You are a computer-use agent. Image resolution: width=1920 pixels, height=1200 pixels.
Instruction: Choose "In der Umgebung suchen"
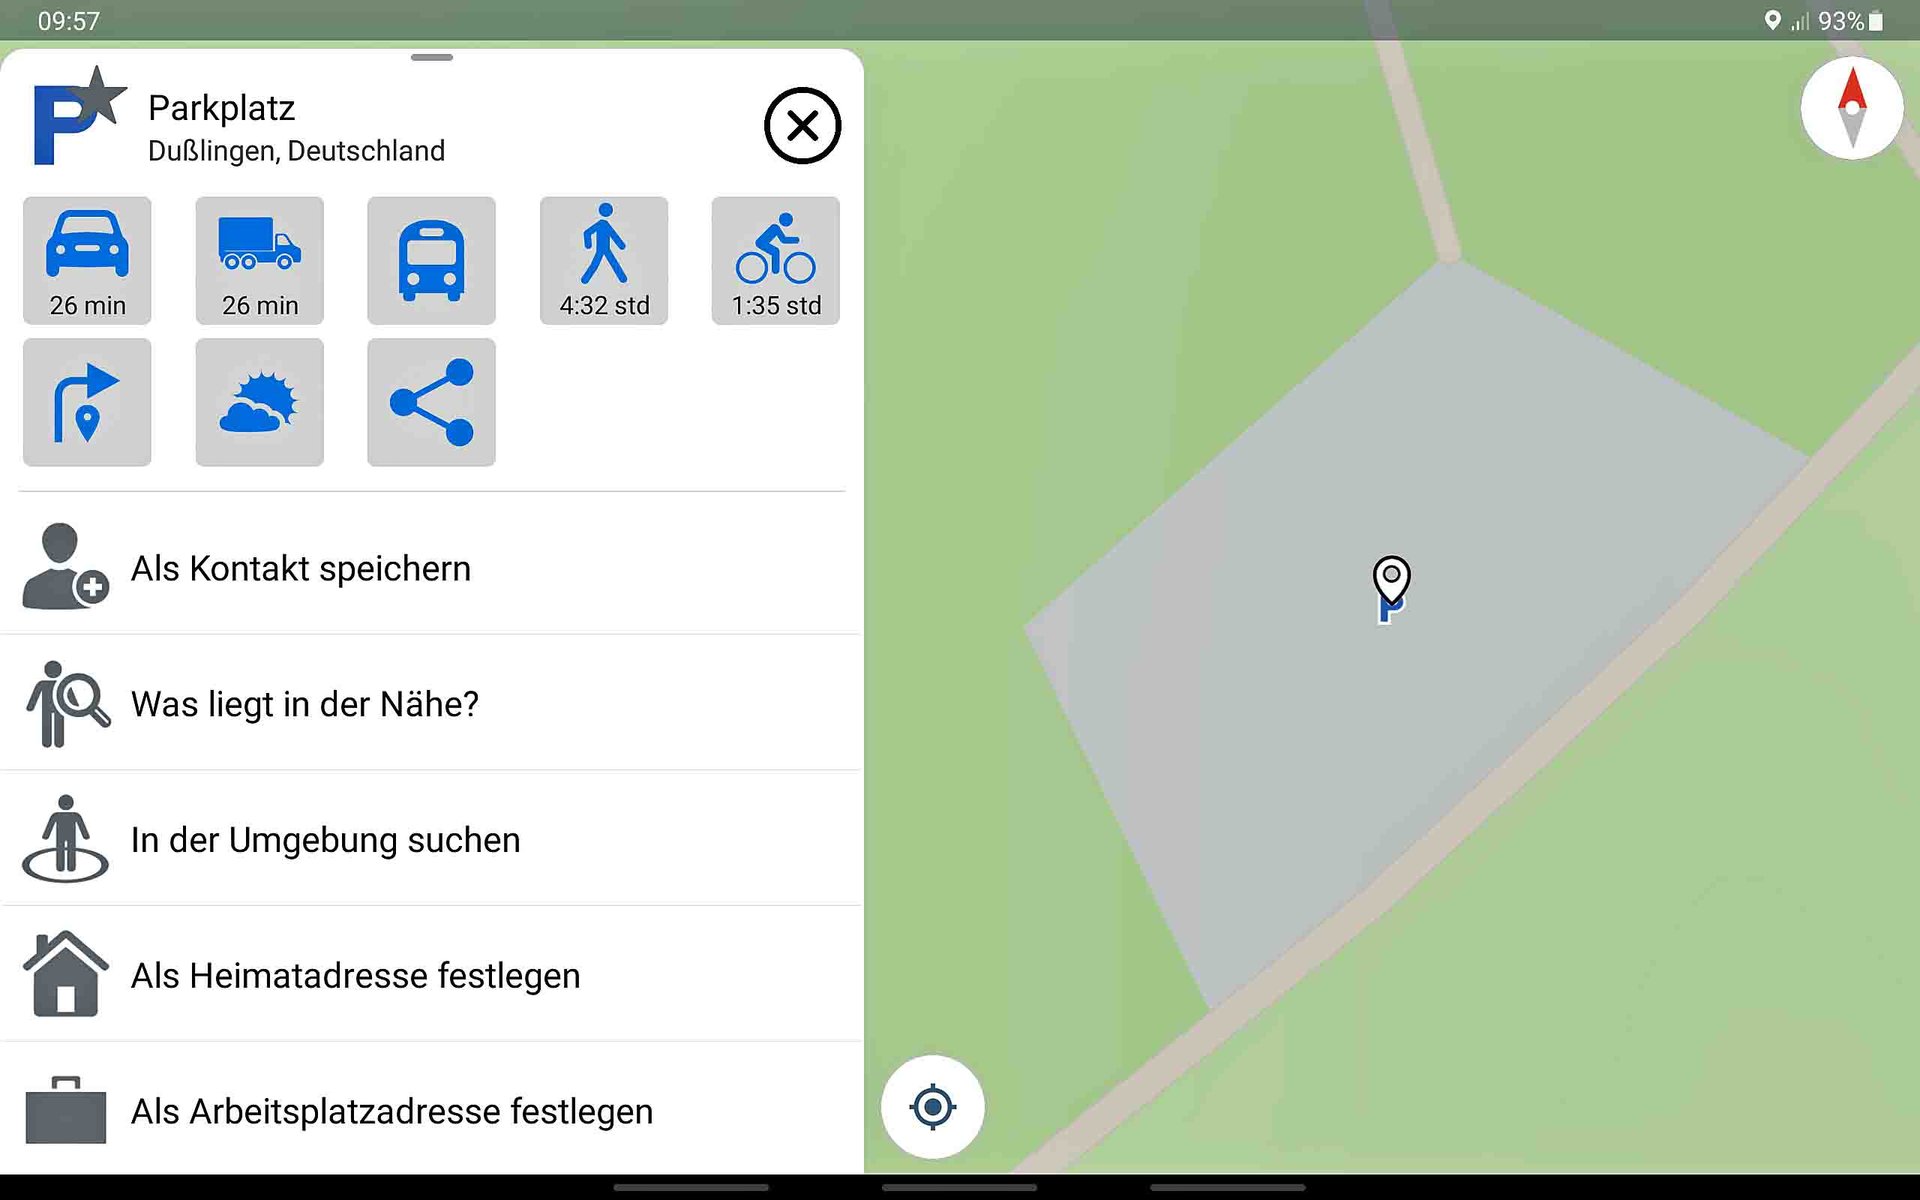pyautogui.click(x=432, y=840)
